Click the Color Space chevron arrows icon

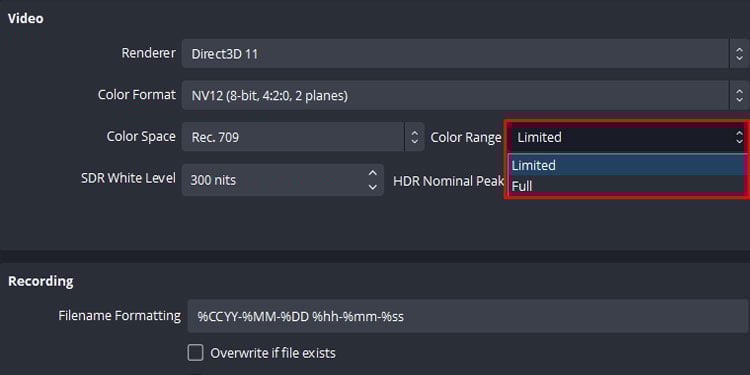(415, 137)
